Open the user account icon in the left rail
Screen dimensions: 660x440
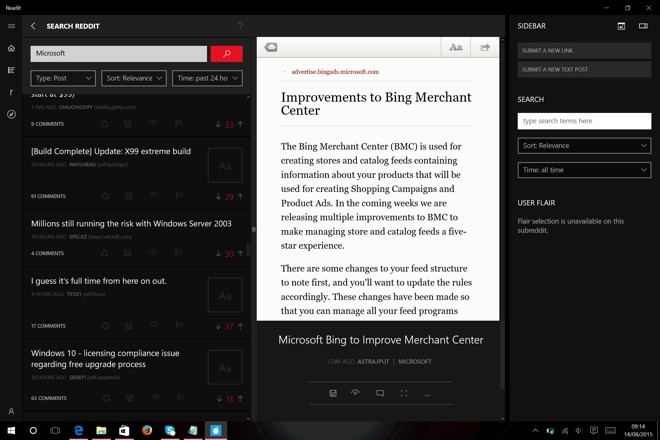[x=11, y=411]
